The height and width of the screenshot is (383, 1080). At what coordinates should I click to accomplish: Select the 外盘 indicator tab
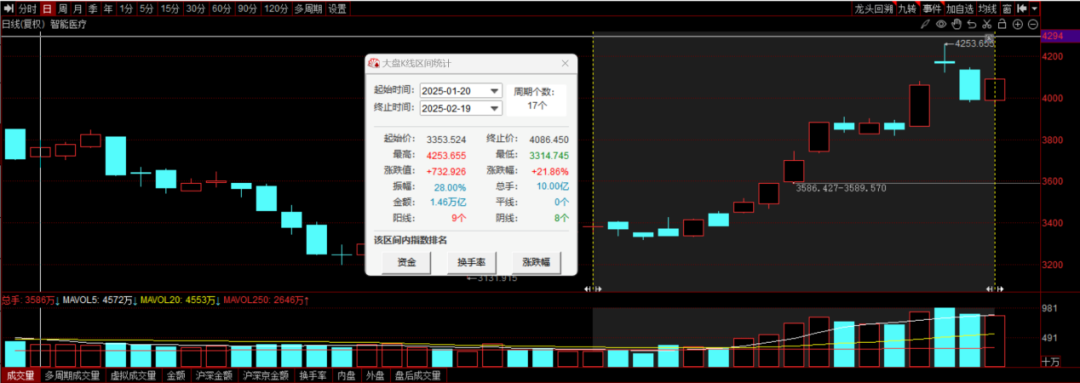[x=375, y=376]
